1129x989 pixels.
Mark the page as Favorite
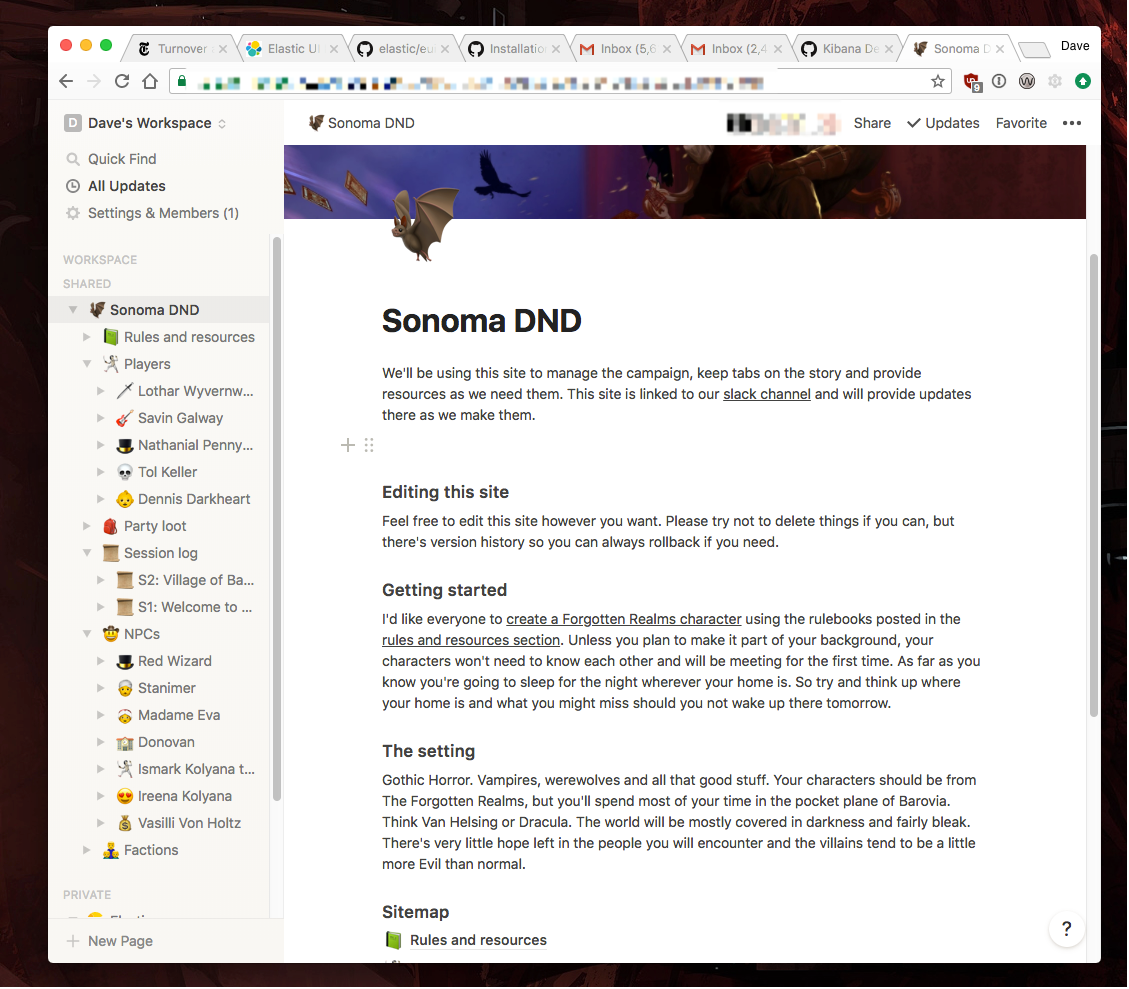(1021, 123)
